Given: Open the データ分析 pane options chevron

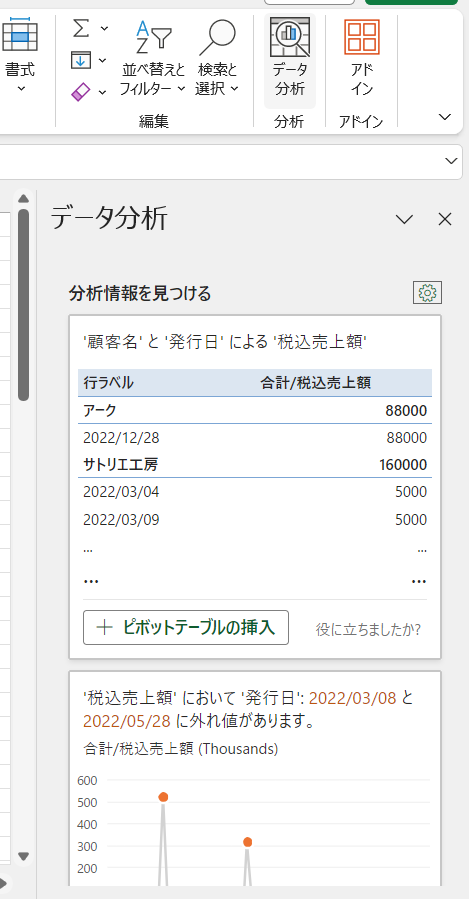Looking at the screenshot, I should click(405, 219).
